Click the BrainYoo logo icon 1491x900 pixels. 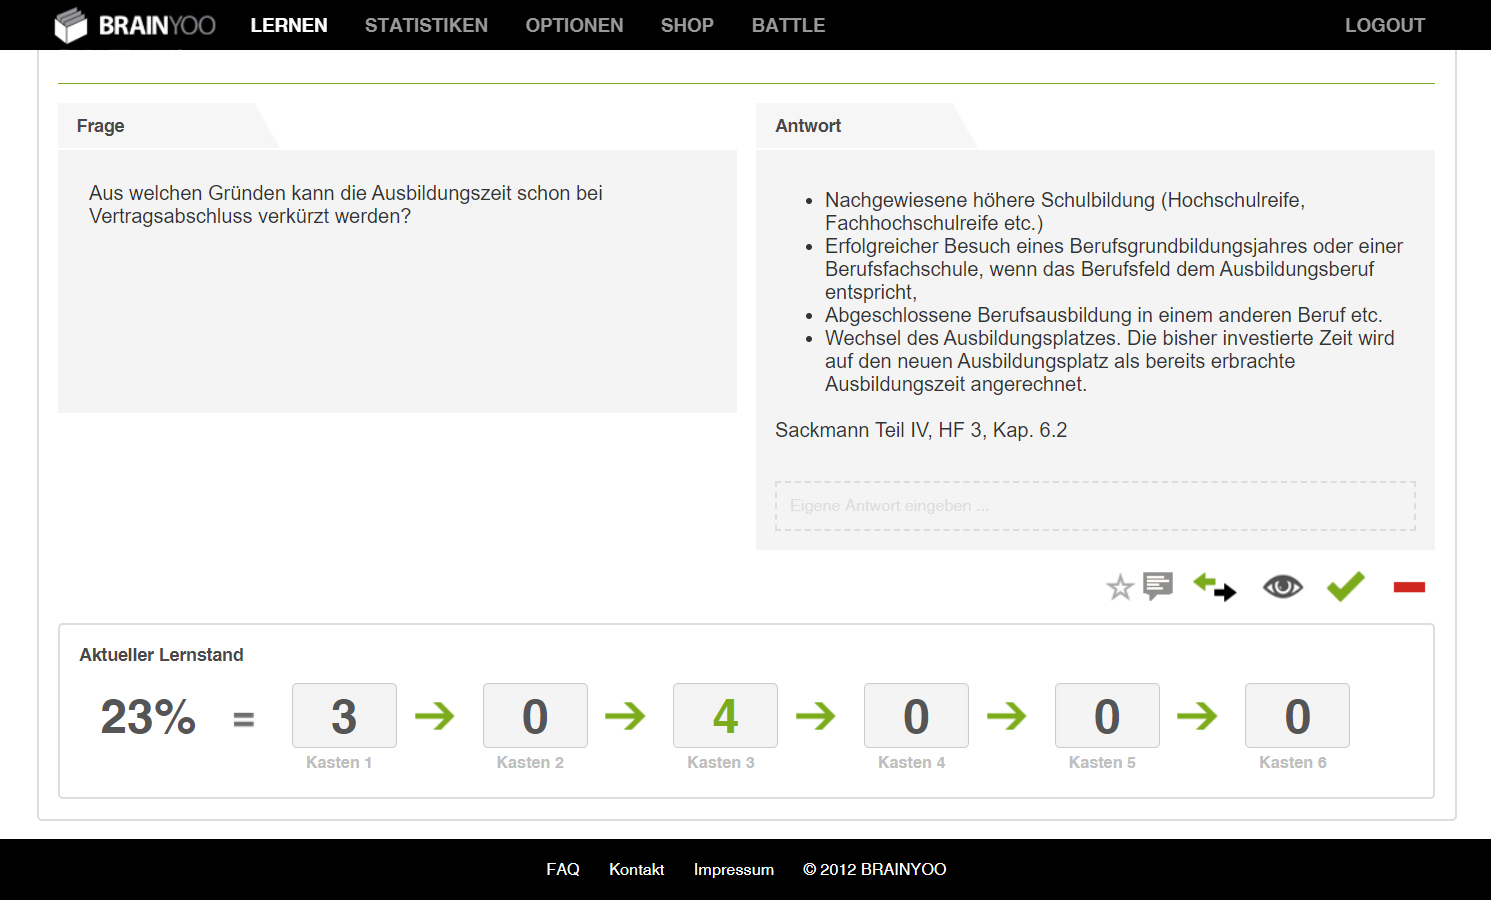(71, 25)
